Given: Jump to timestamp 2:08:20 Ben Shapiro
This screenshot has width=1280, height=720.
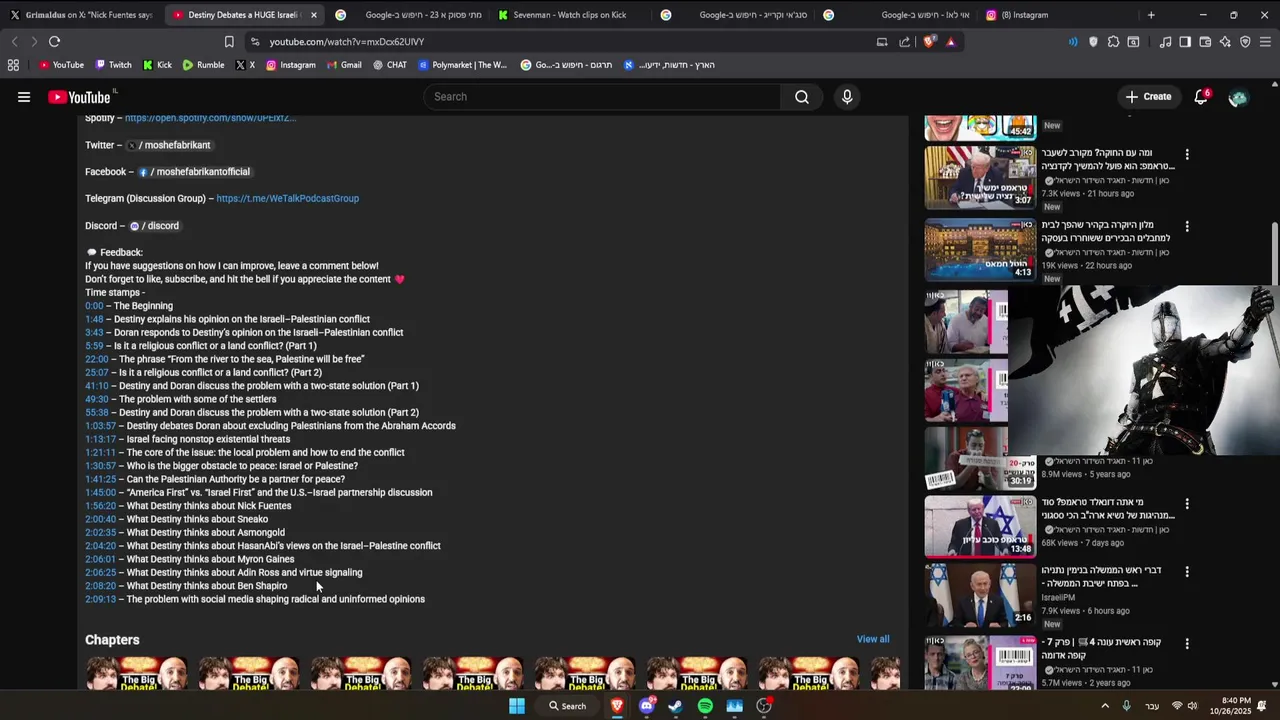Looking at the screenshot, I should pyautogui.click(x=100, y=586).
